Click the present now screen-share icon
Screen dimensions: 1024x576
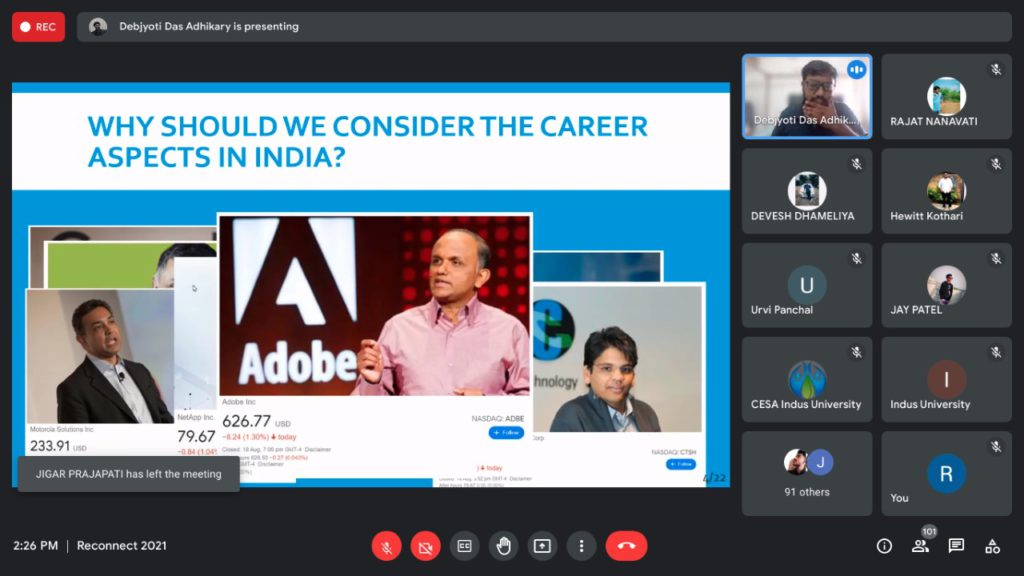point(542,546)
